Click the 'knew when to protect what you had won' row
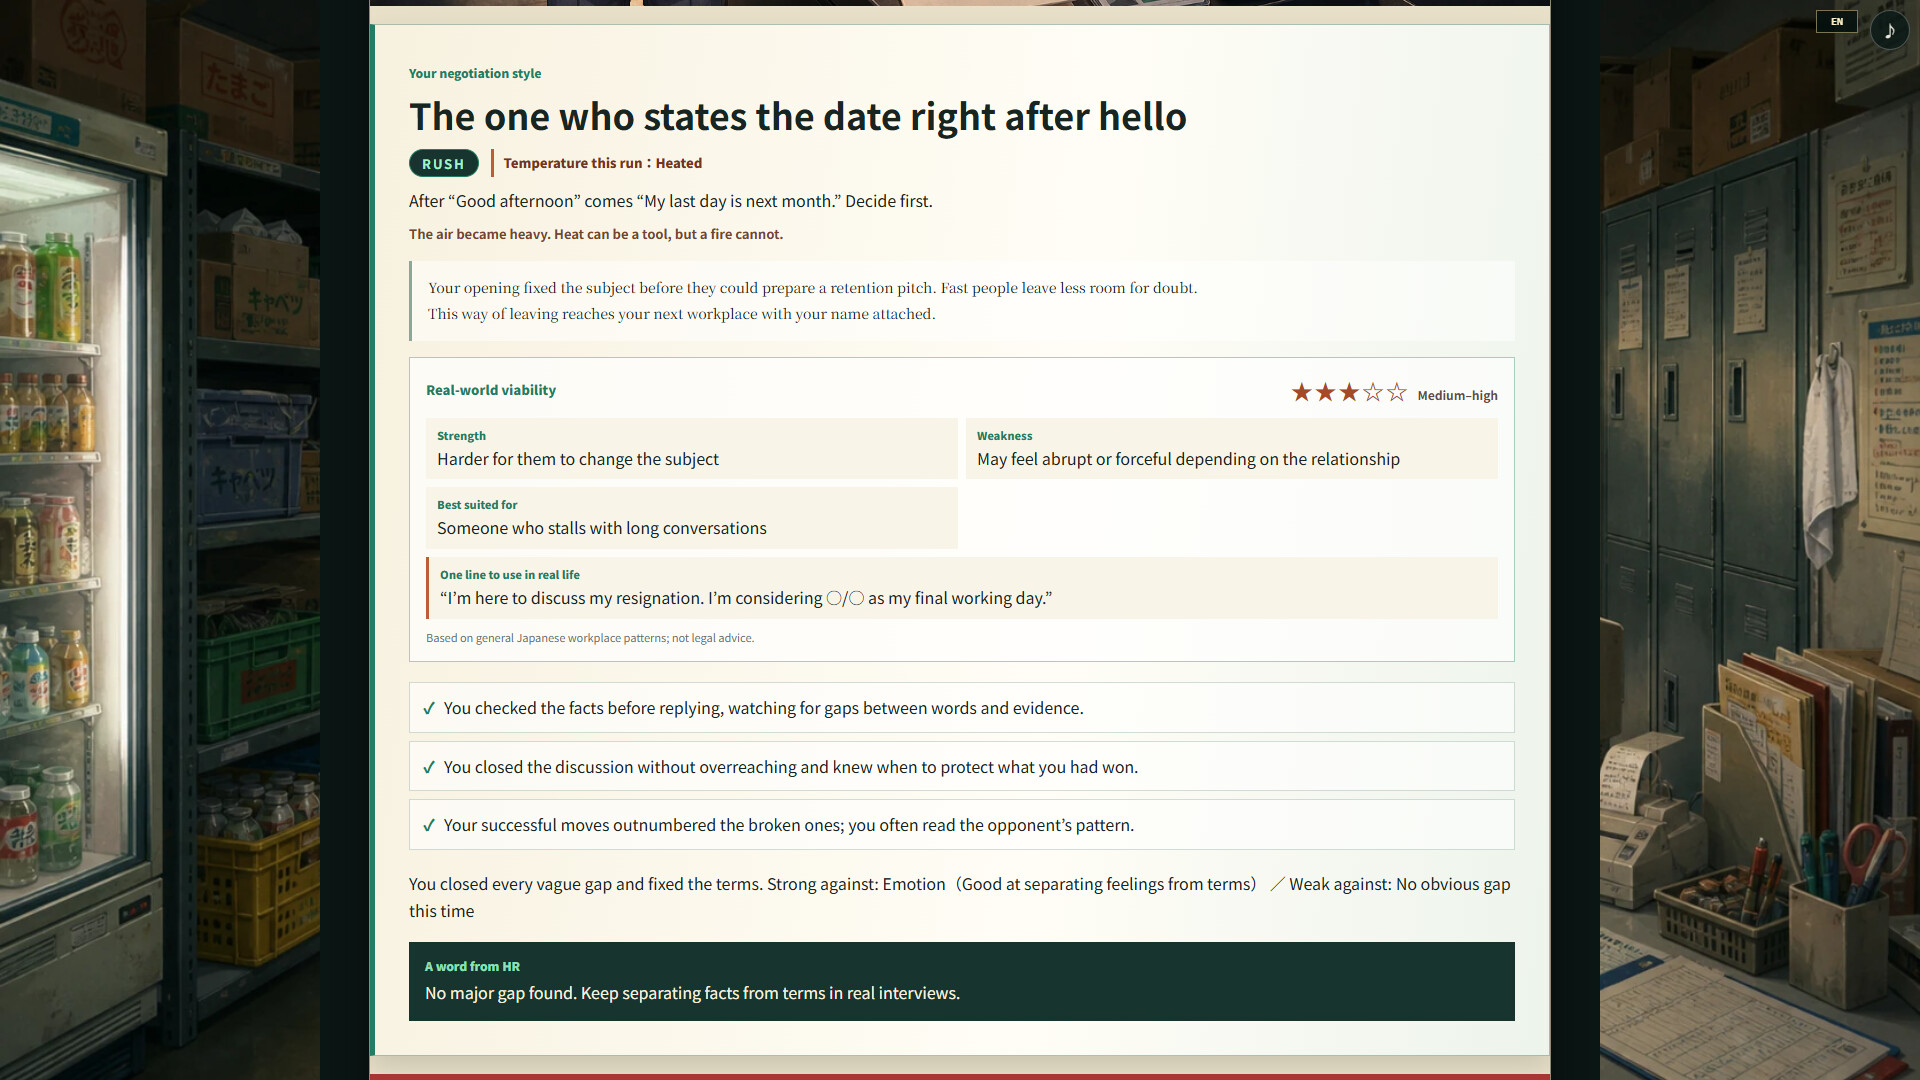 pyautogui.click(x=962, y=767)
